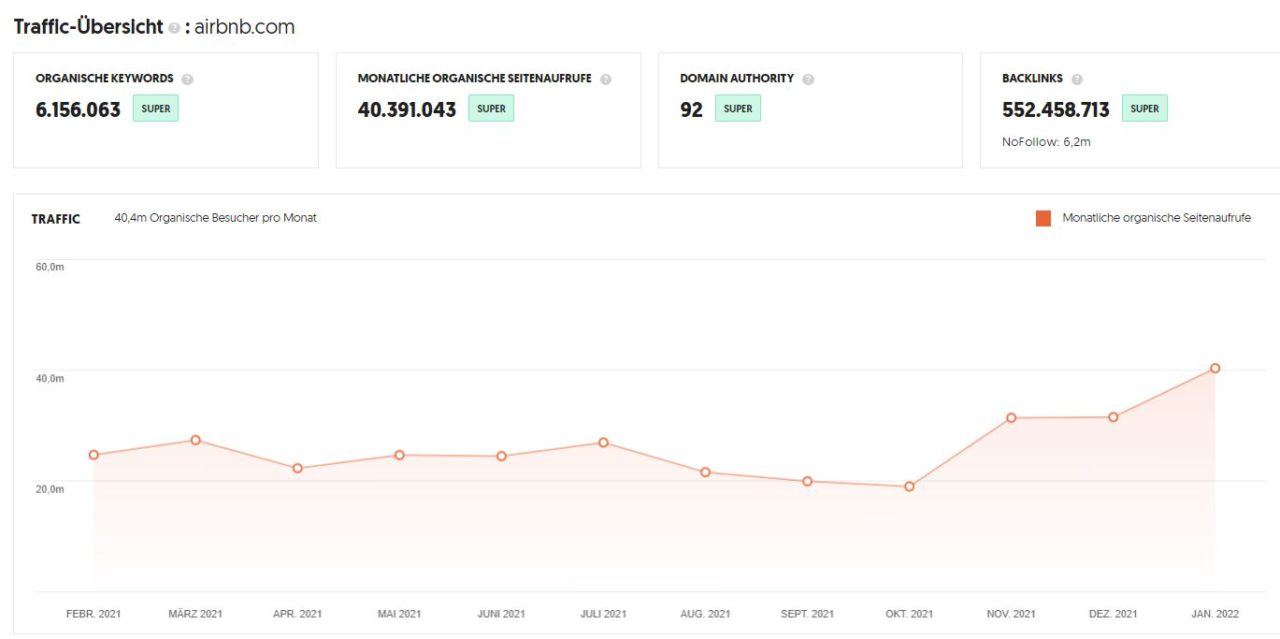Select the Jan. 2022 data point
The width and height of the screenshot is (1280, 639).
click(x=1215, y=368)
